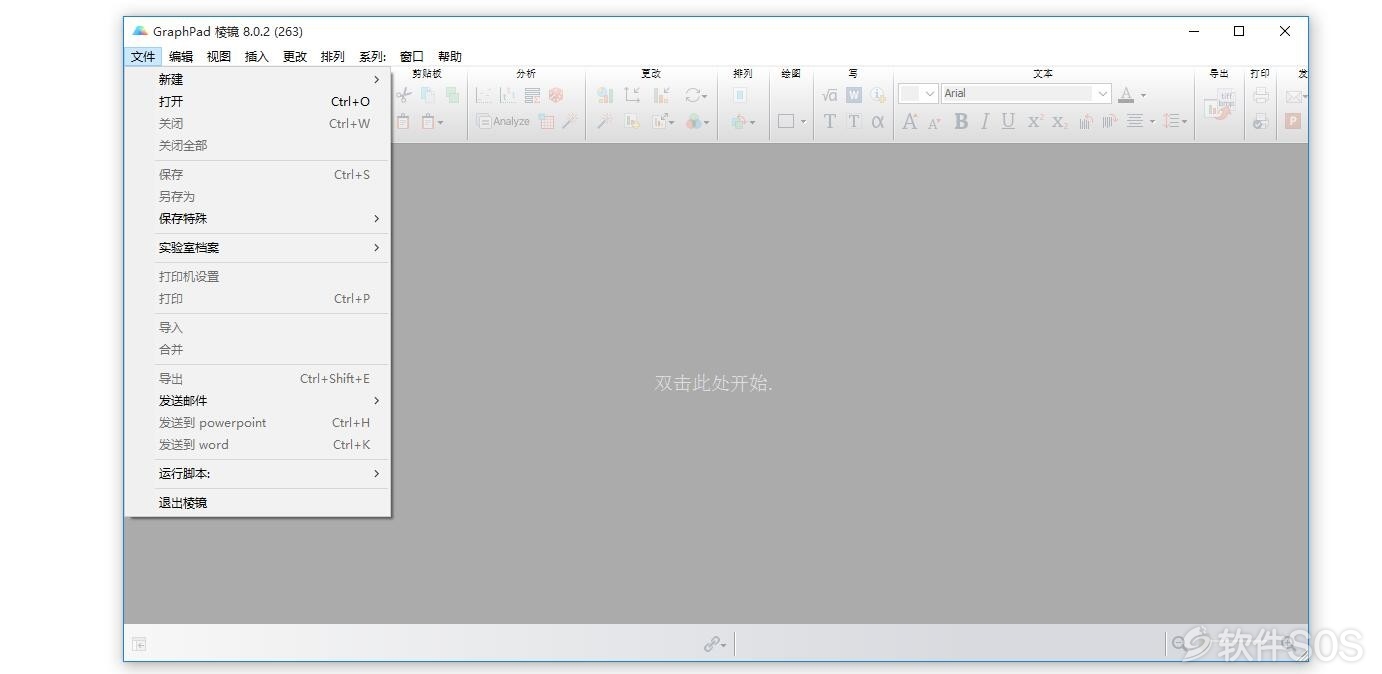This screenshot has height=674, width=1382.
Task: Open the 视图 menu
Action: point(219,57)
